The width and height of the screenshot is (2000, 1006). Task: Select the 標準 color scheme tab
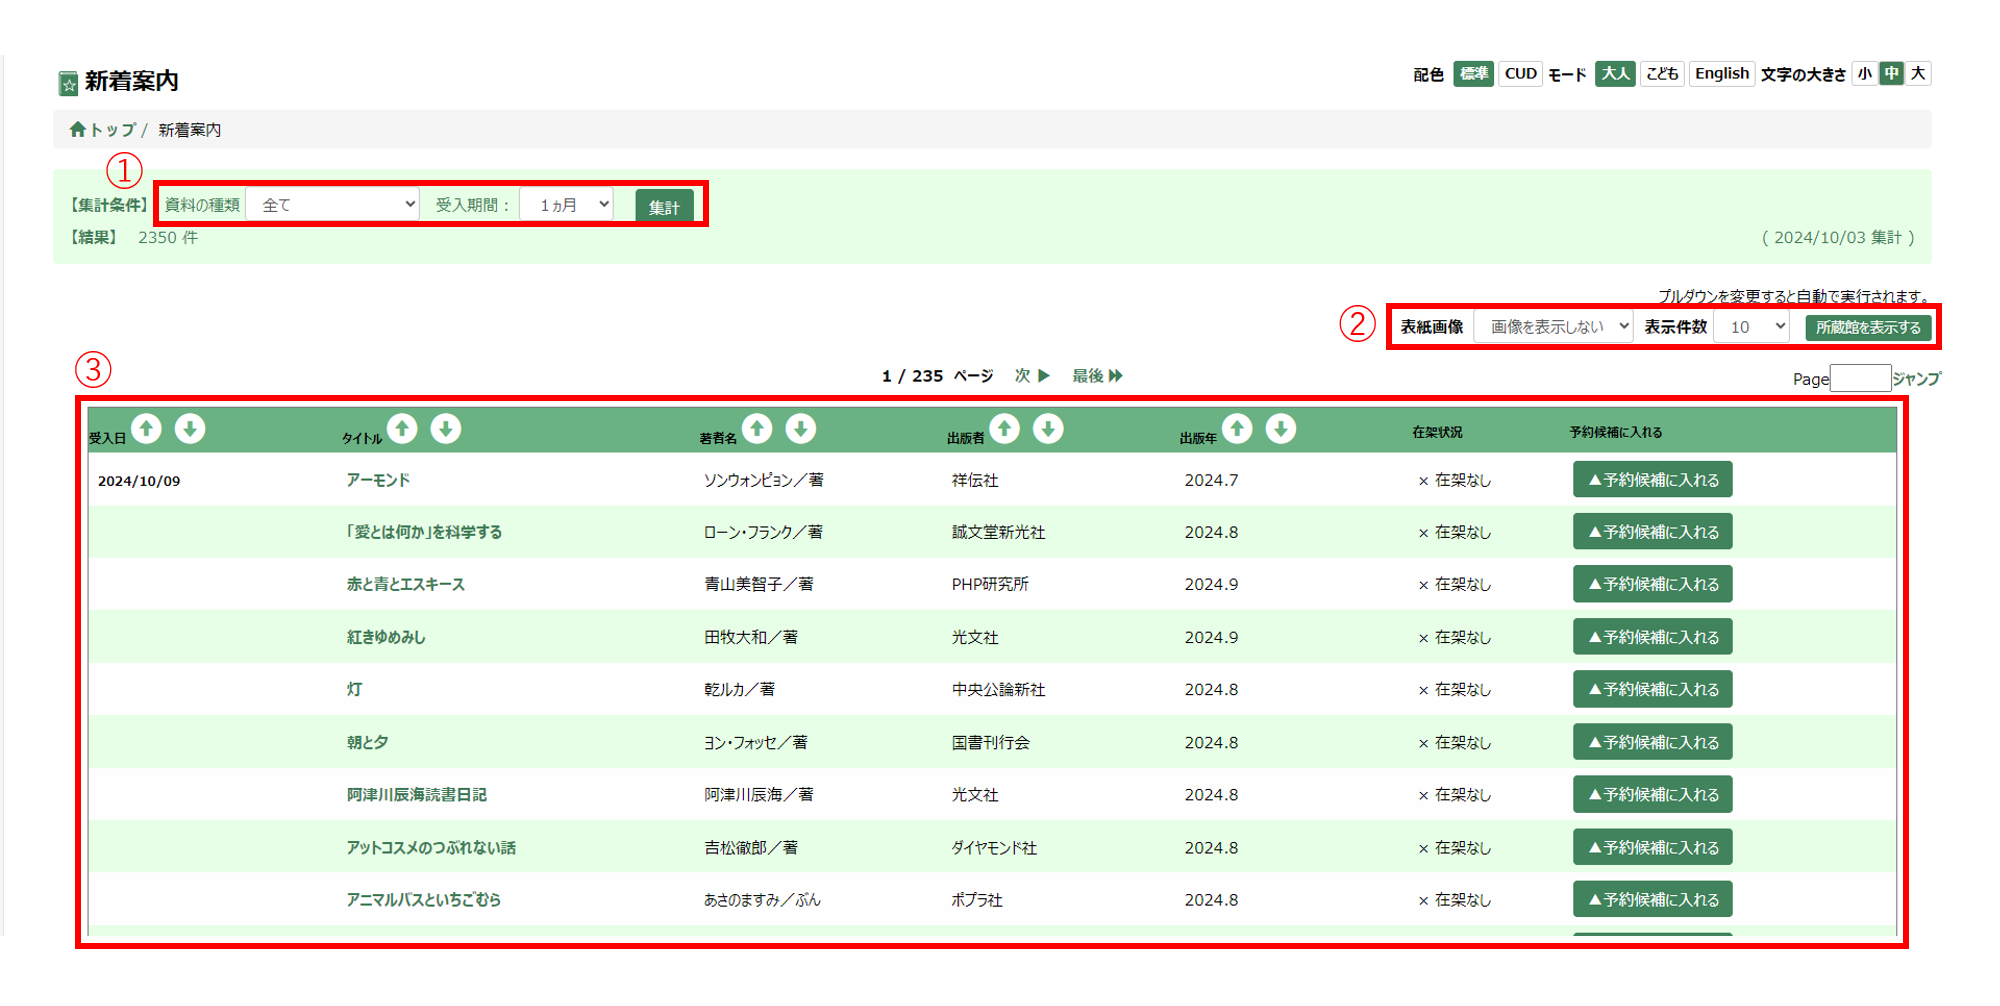1473,73
